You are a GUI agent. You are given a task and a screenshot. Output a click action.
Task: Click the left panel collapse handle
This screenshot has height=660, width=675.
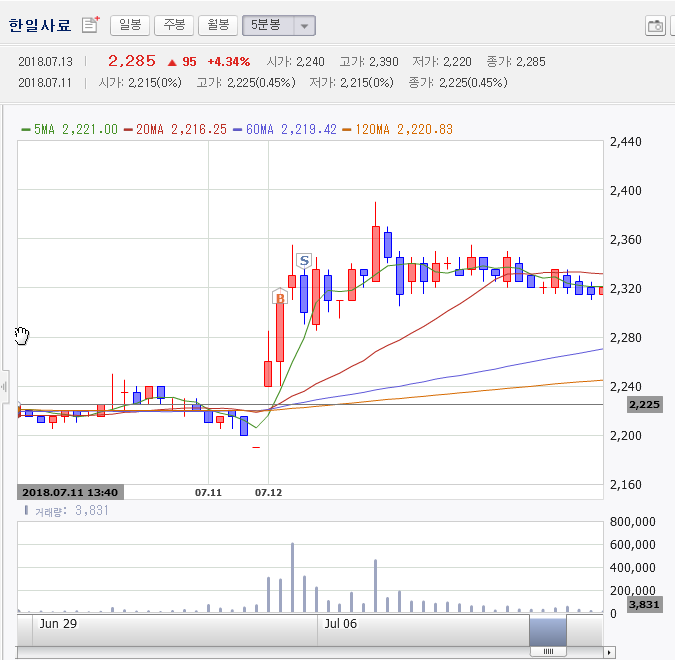[4, 387]
